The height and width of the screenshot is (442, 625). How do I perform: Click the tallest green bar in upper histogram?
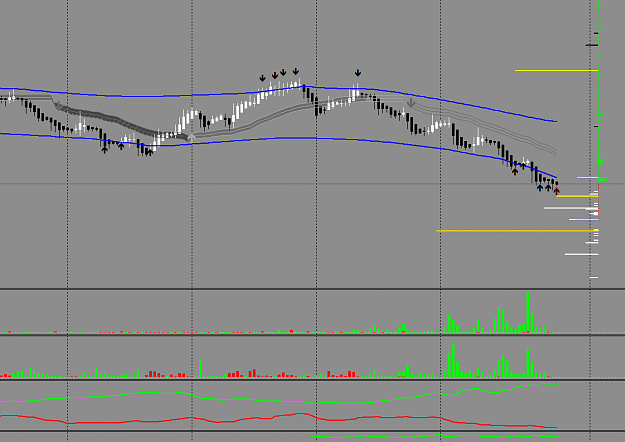click(528, 312)
